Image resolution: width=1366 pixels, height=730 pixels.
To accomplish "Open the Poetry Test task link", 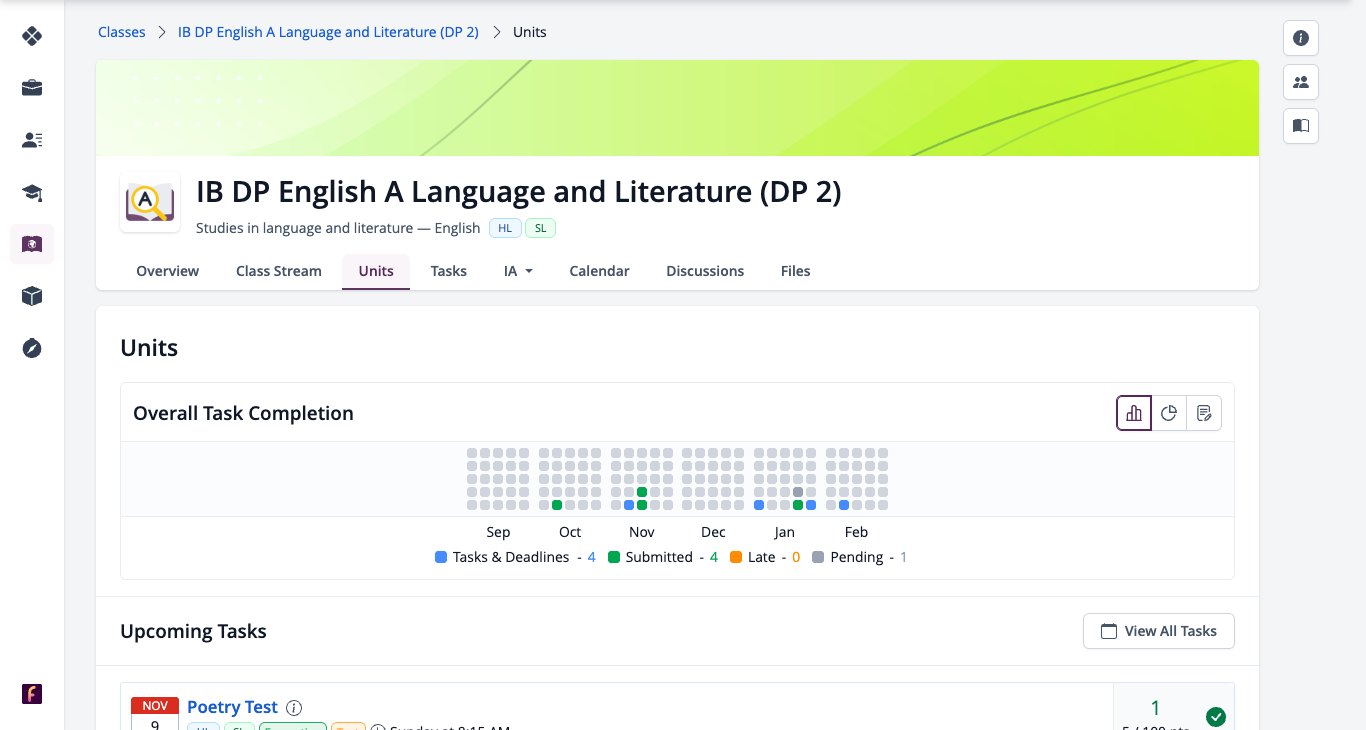I will (232, 707).
